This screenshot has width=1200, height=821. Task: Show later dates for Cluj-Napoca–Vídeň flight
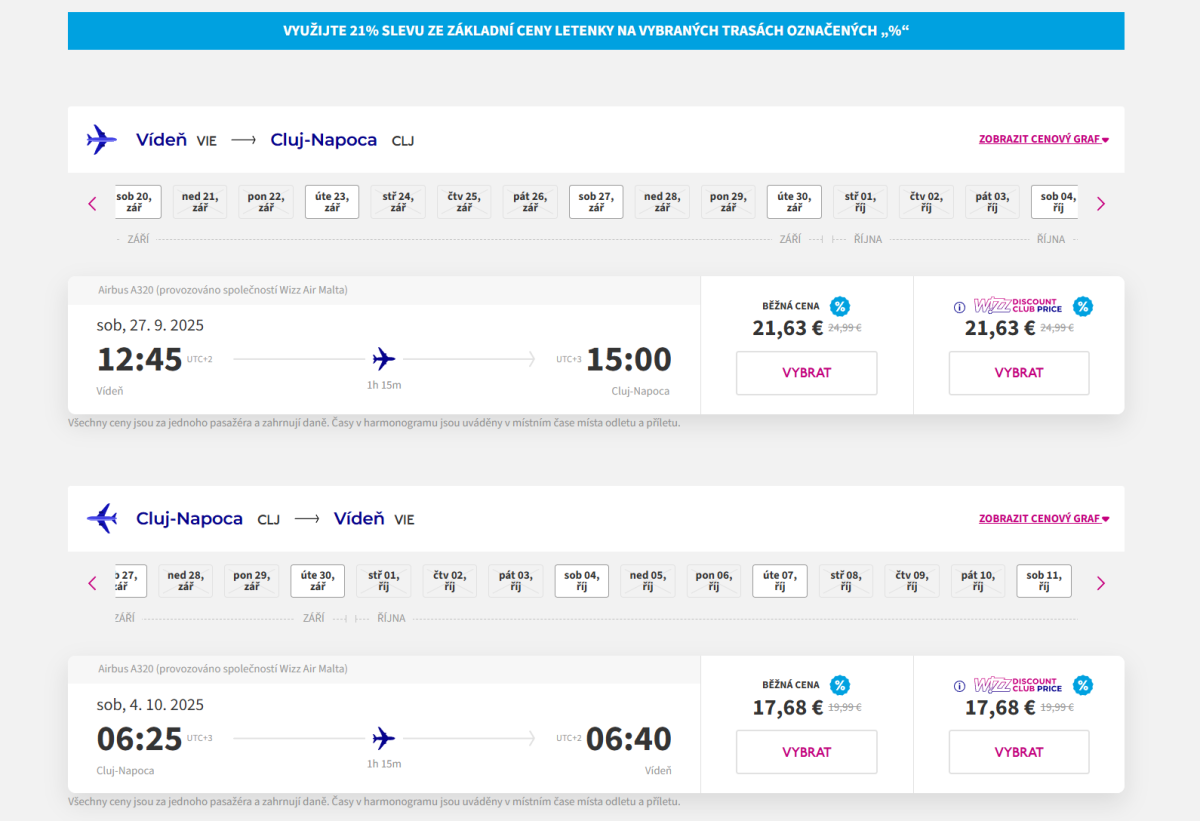[1101, 583]
